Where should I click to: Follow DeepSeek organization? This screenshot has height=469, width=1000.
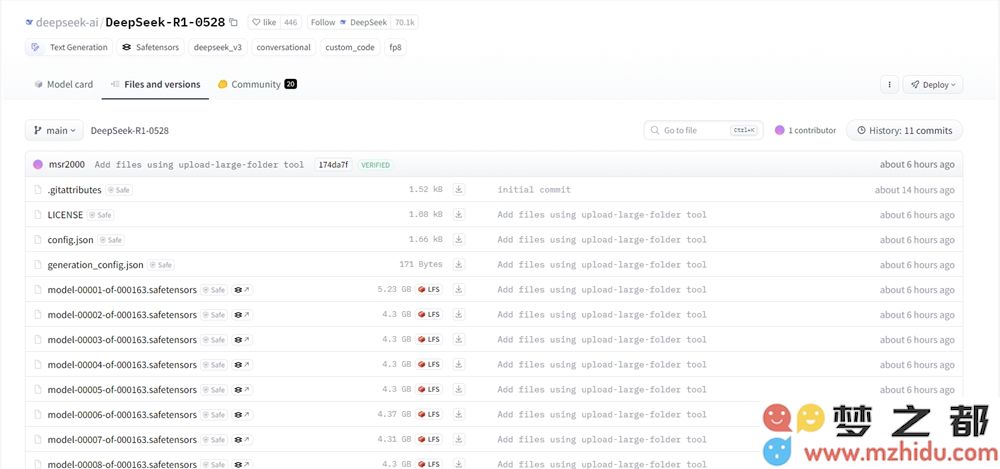click(349, 22)
